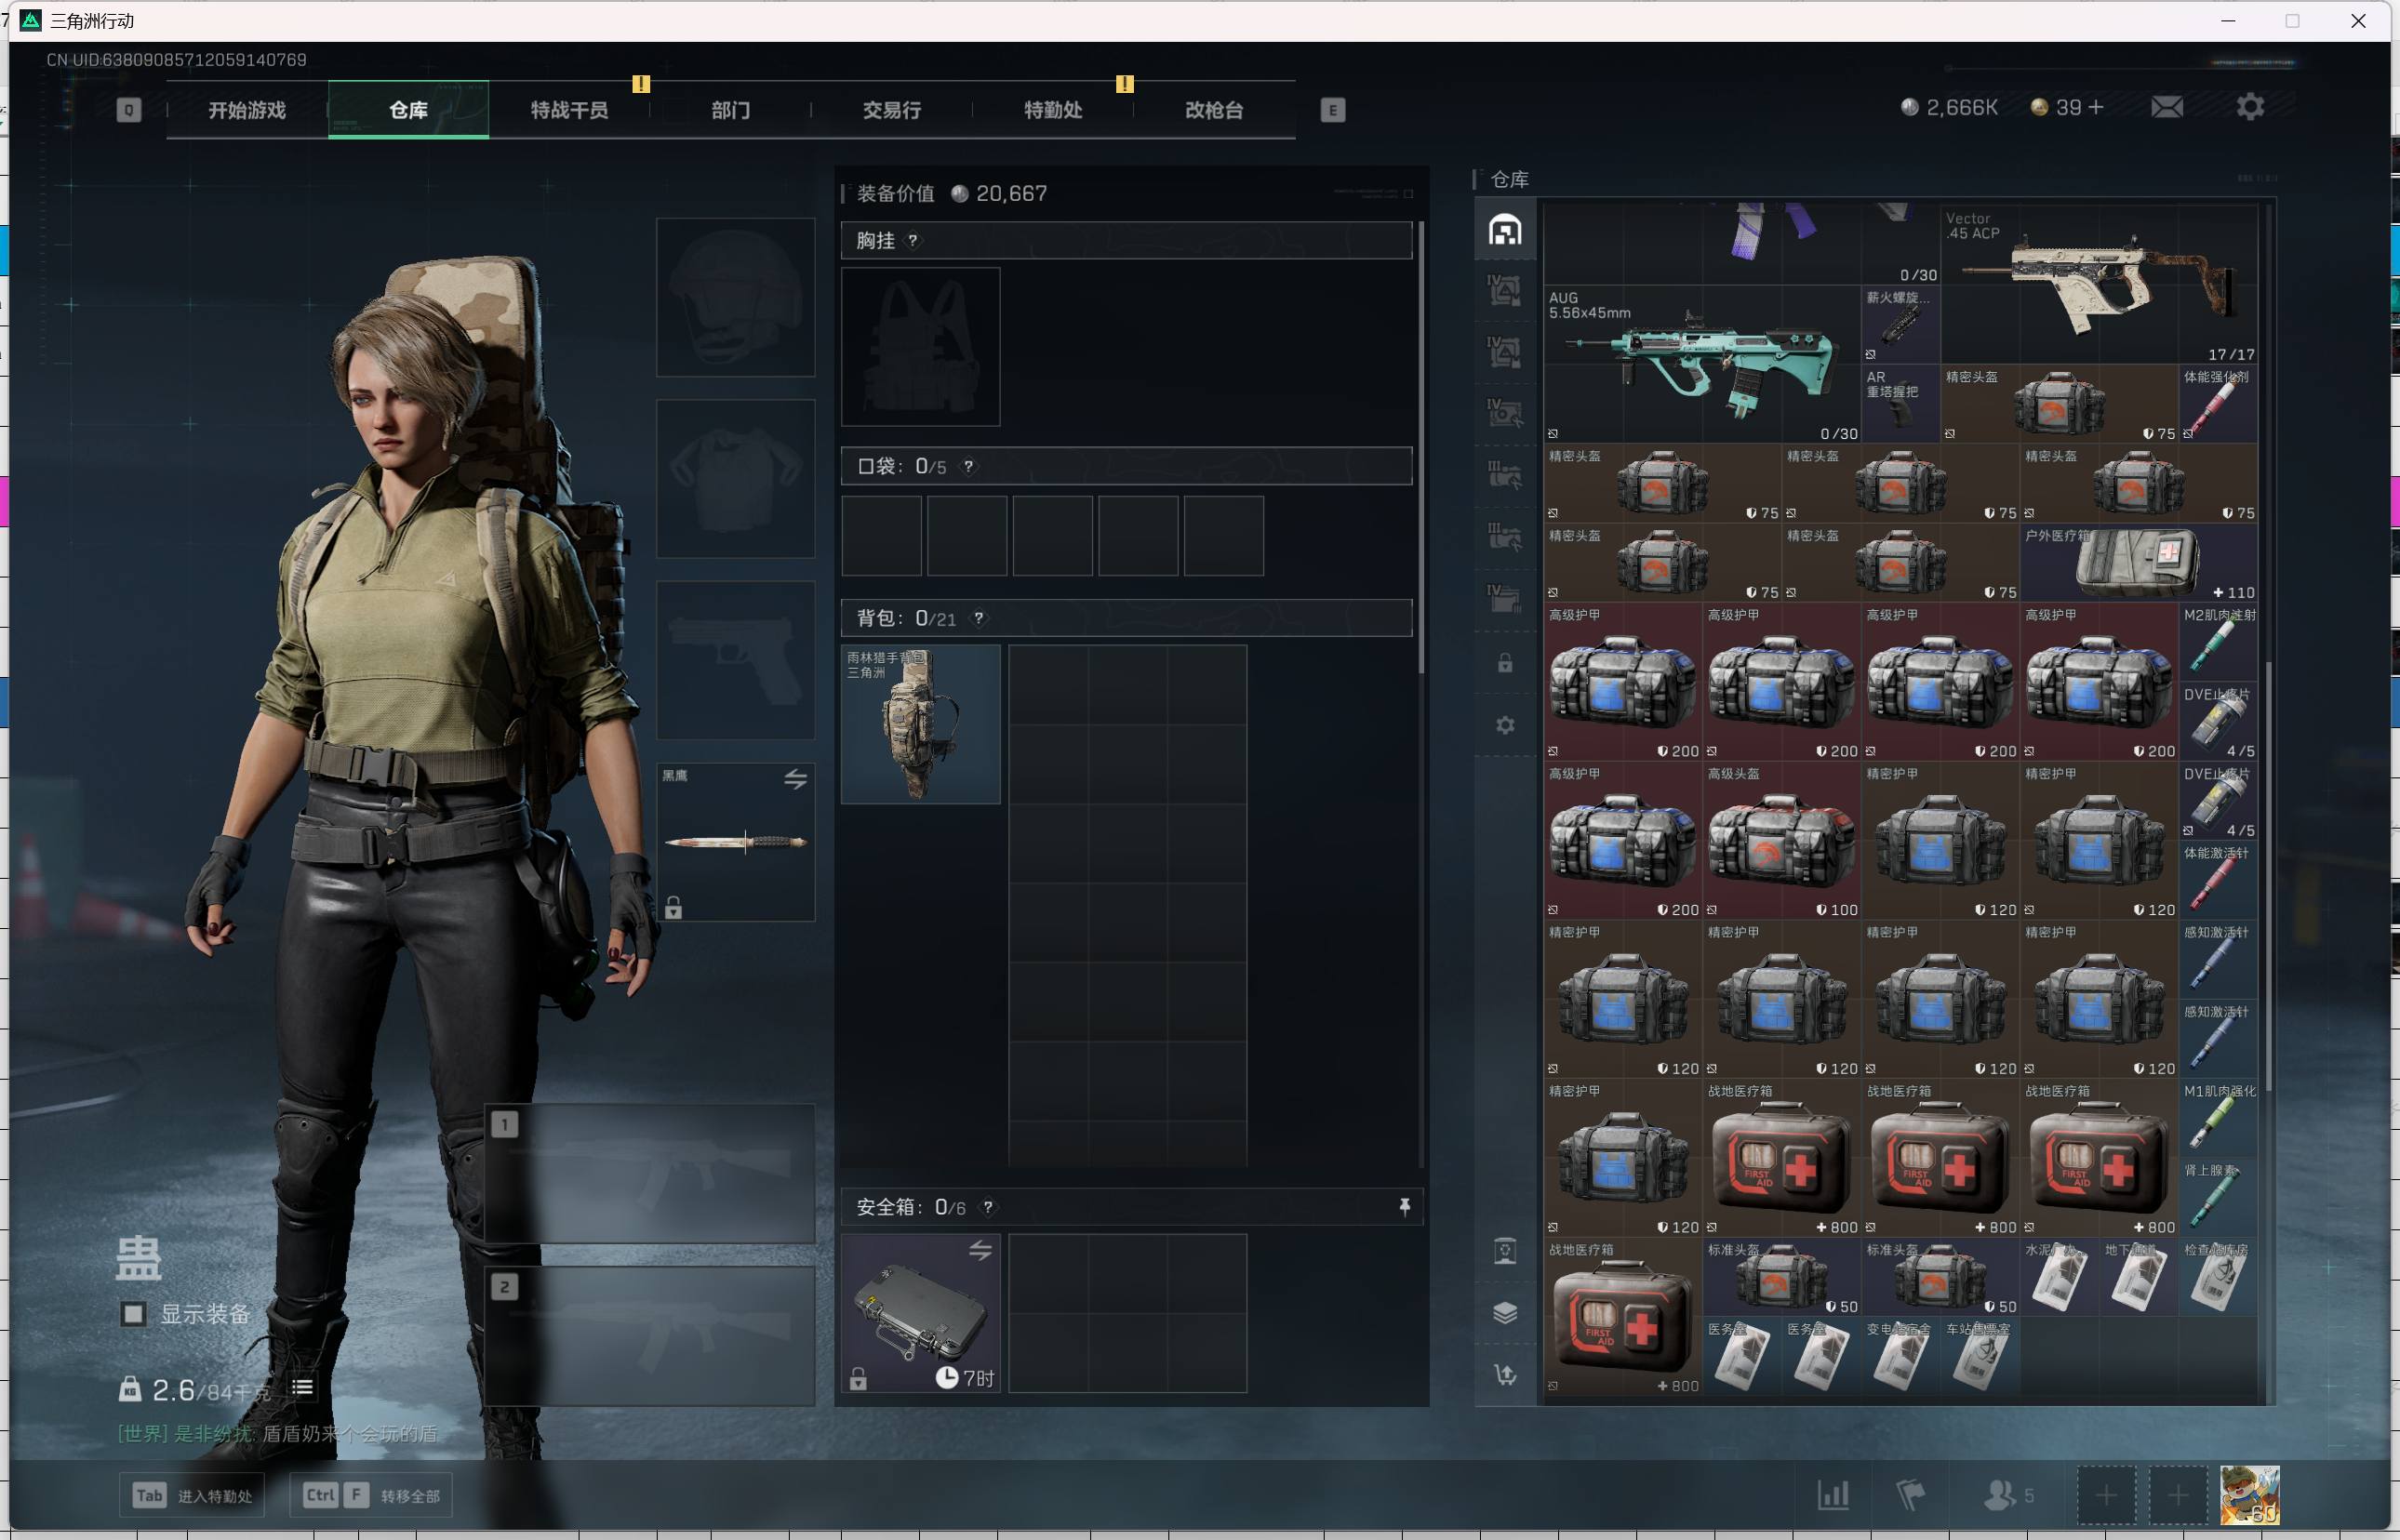Image resolution: width=2400 pixels, height=1540 pixels.
Task: Select main warehouse icon in sidebar
Action: 1505,230
